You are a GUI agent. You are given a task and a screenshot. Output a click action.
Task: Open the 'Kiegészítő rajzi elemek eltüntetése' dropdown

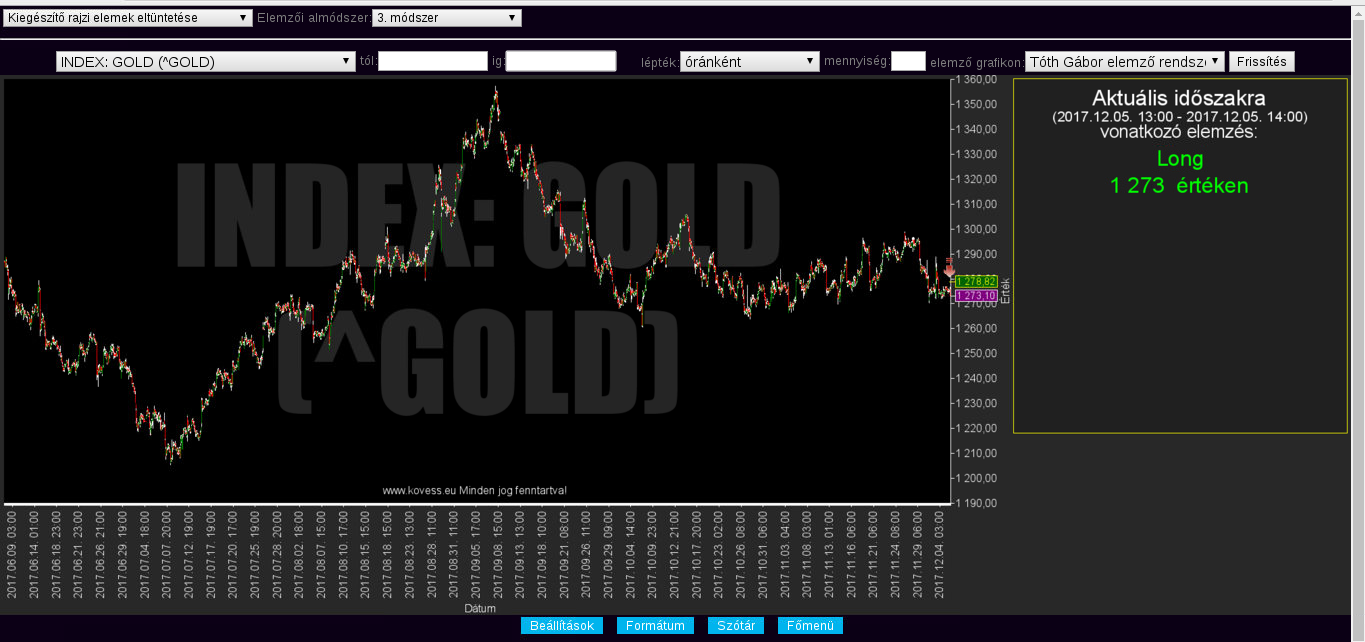[127, 18]
